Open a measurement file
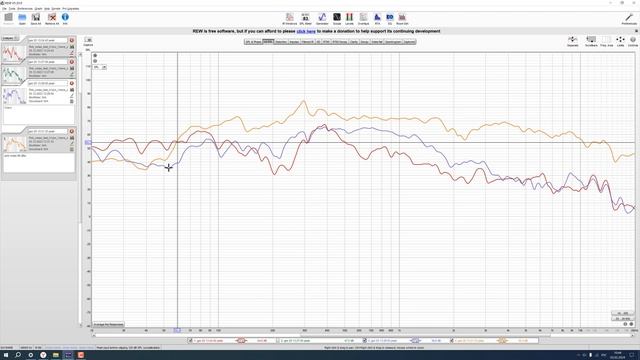 pyautogui.click(x=22, y=18)
